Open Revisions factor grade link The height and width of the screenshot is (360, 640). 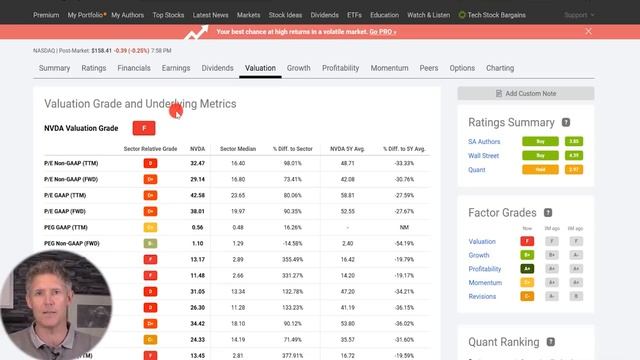(x=482, y=296)
